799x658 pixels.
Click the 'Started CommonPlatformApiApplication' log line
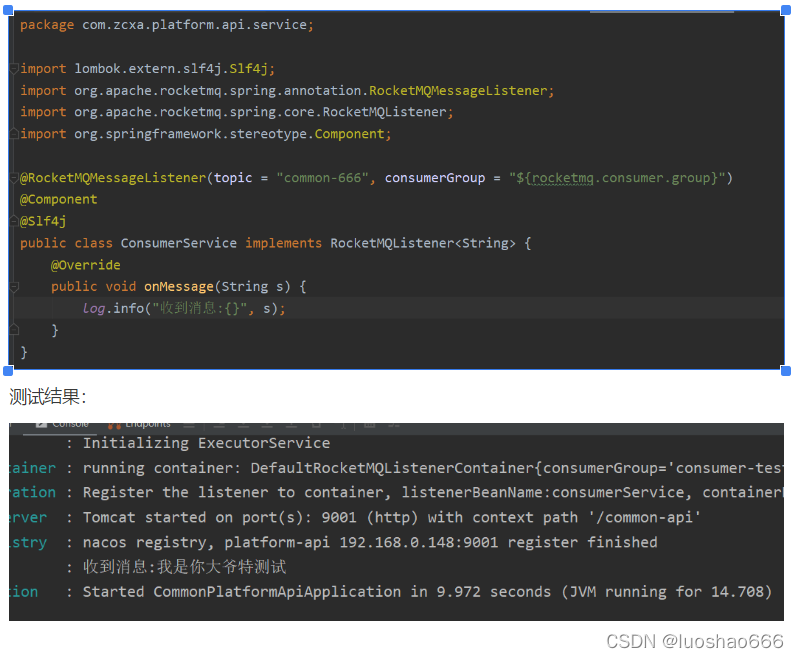(x=428, y=592)
